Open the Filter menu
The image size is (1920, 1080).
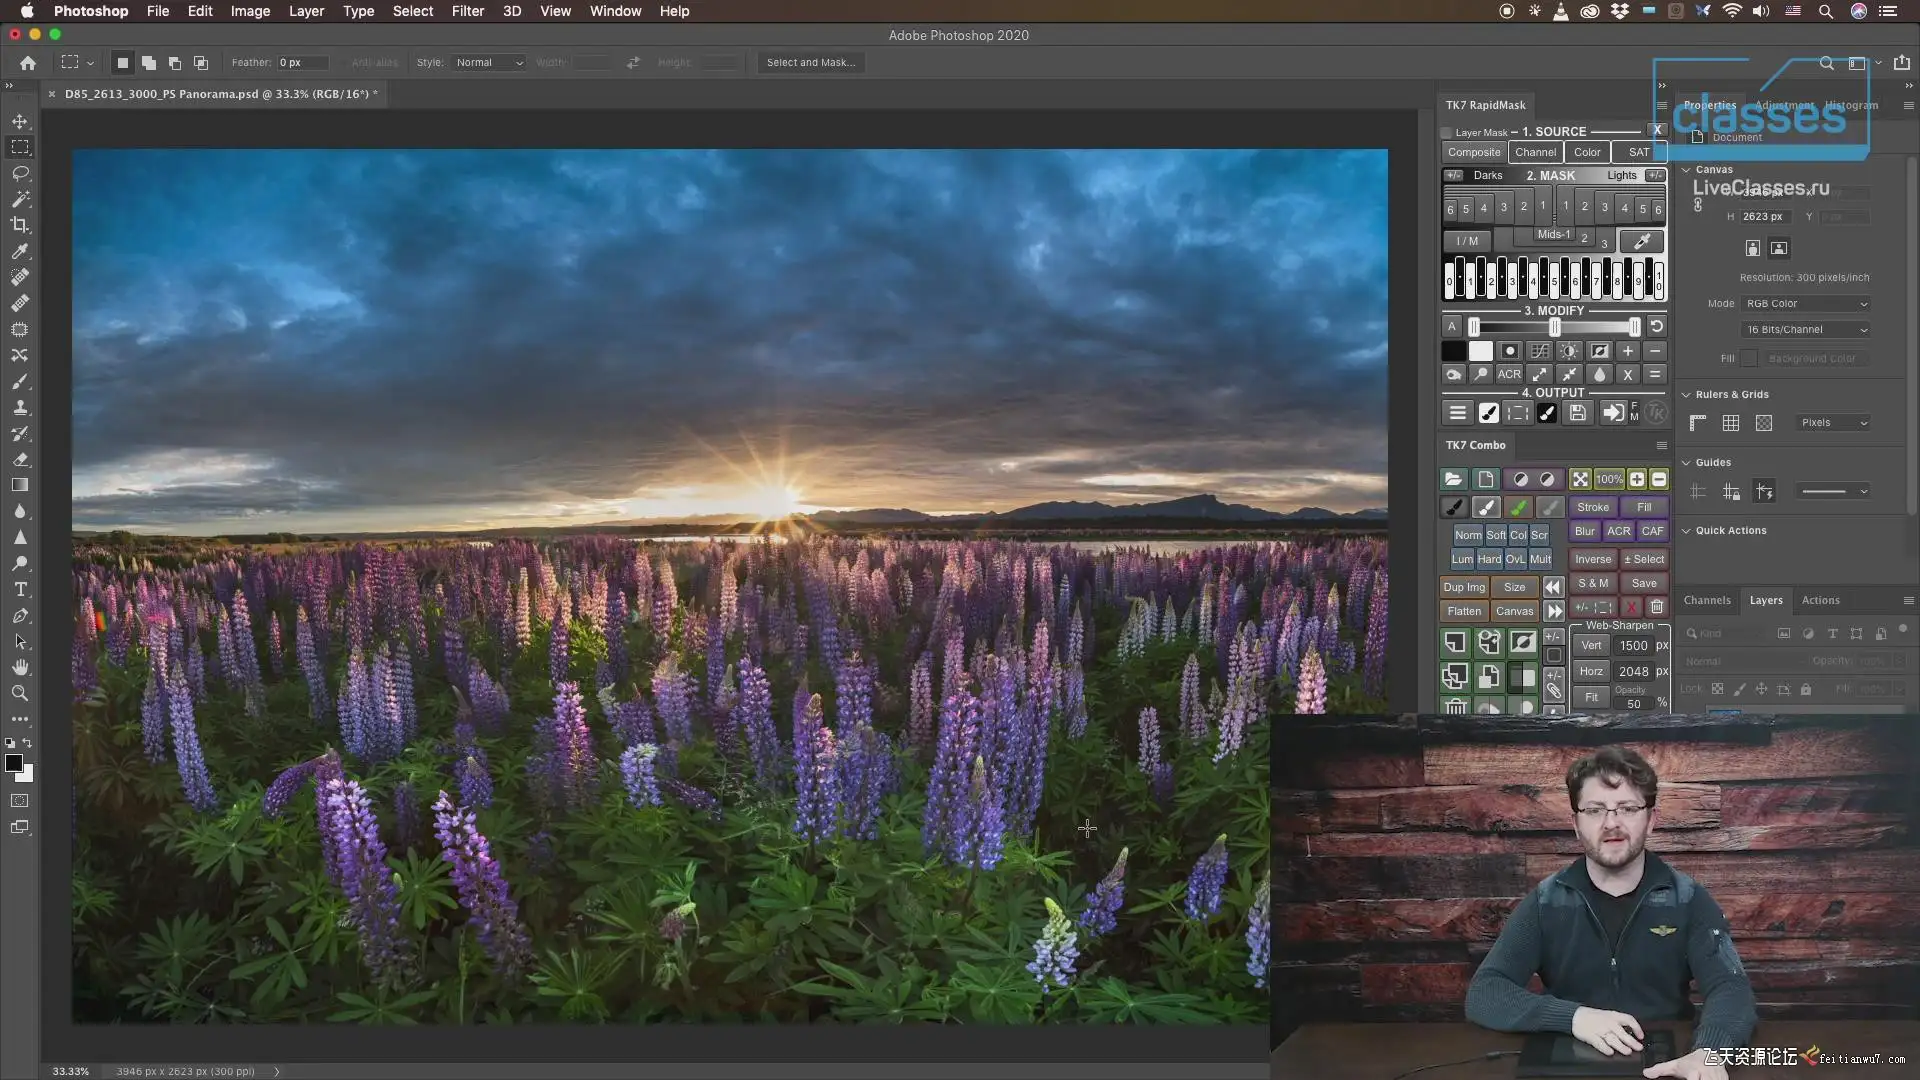coord(467,11)
